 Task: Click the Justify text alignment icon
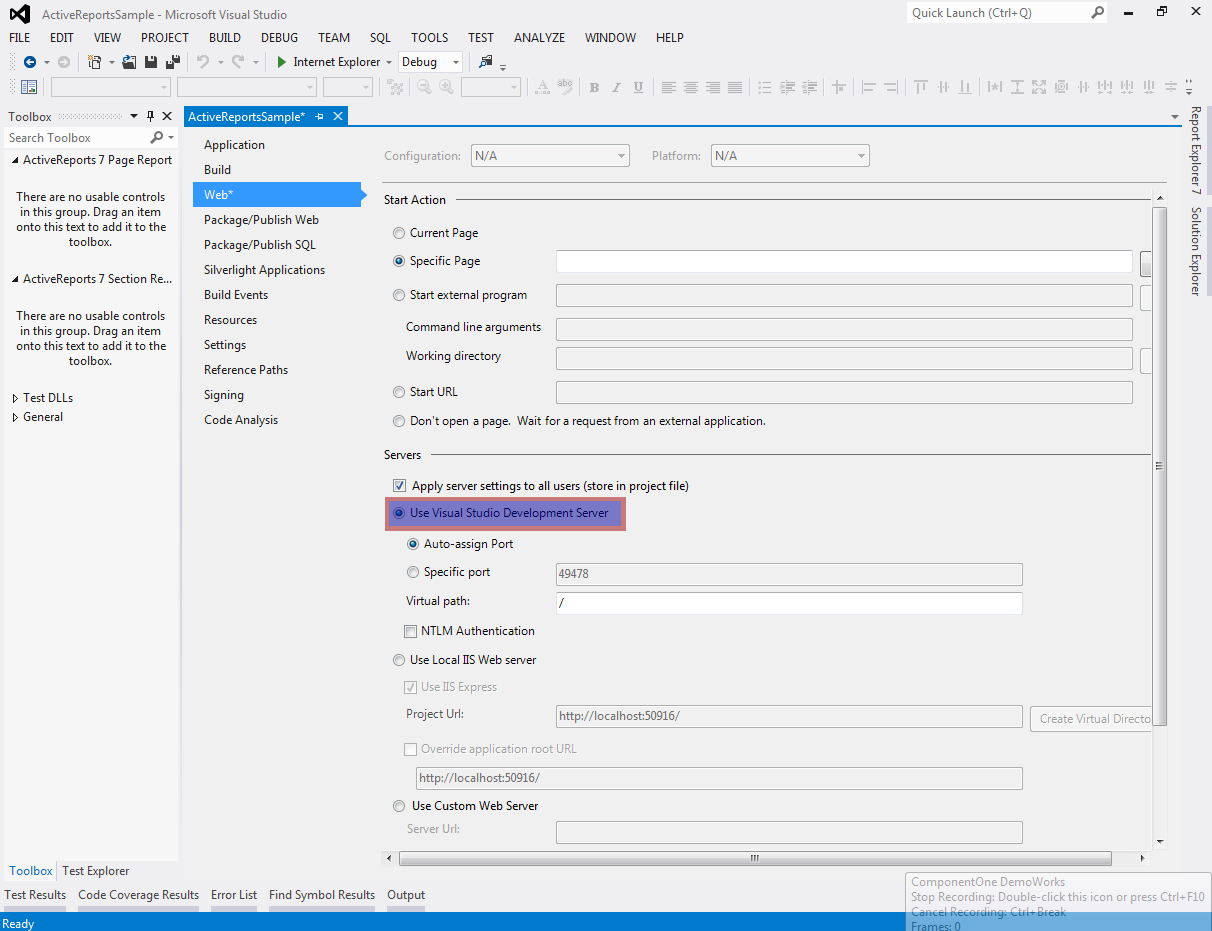tap(735, 87)
